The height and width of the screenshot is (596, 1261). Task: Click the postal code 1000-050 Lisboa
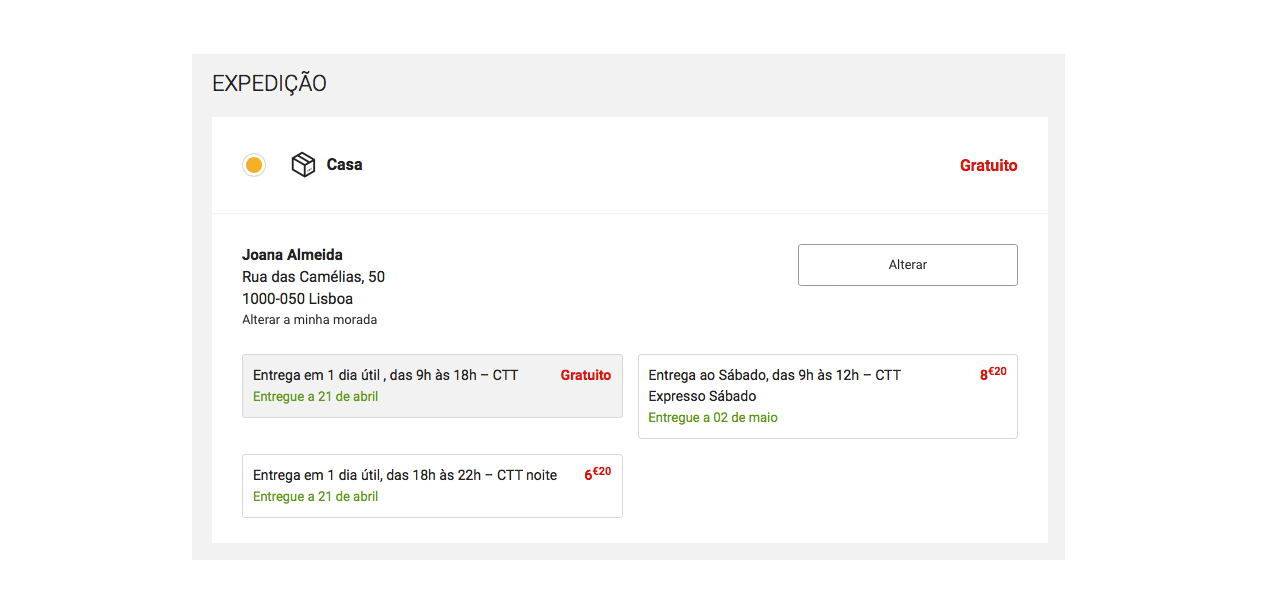[x=297, y=299]
